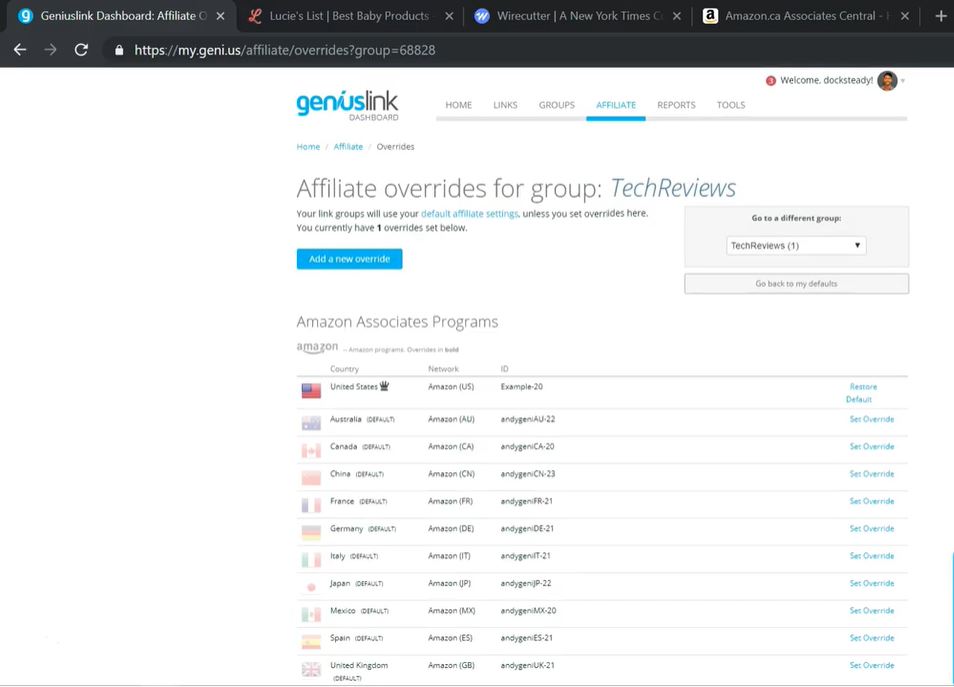Click Go back to my defaults button
Screen dimensions: 954x687
pyautogui.click(x=796, y=284)
